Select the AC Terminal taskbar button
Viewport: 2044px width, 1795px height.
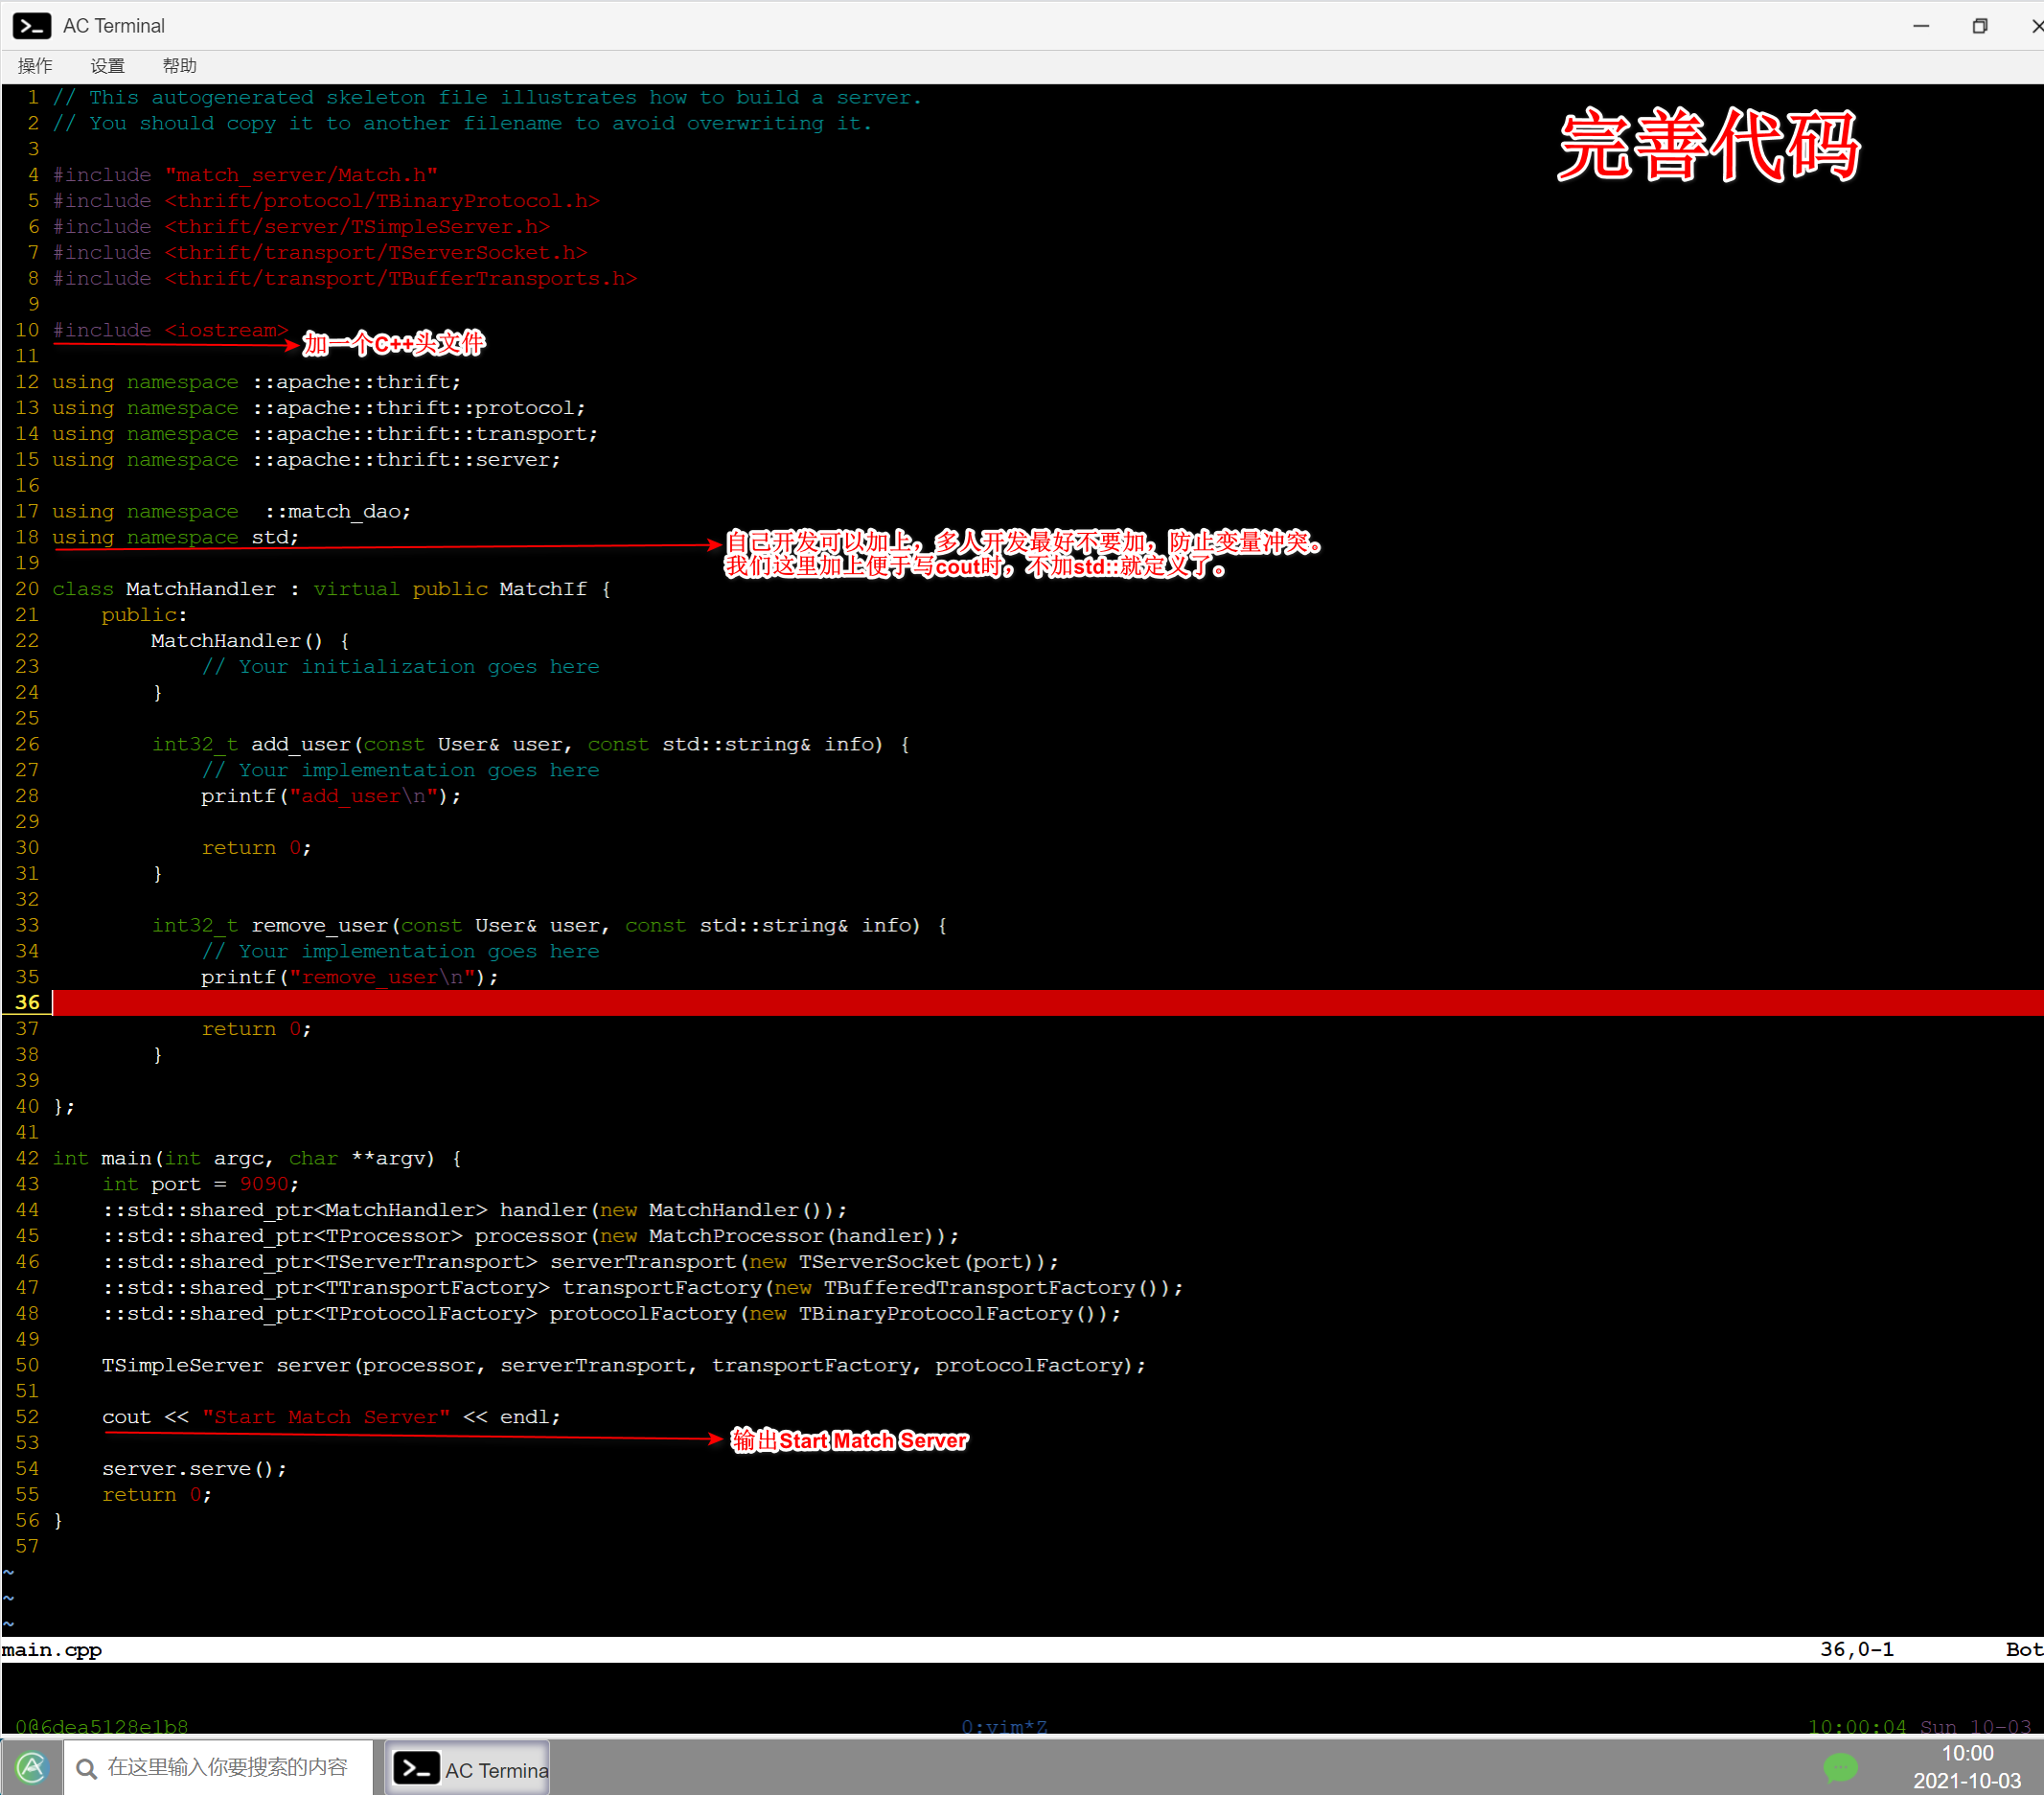click(x=468, y=1768)
